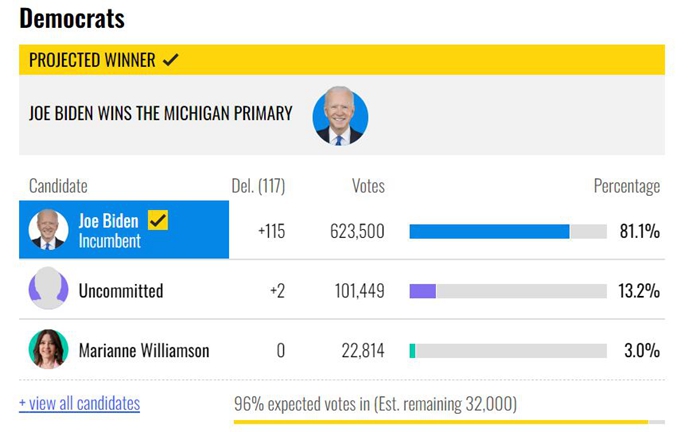Click the Votes column header

(x=368, y=186)
